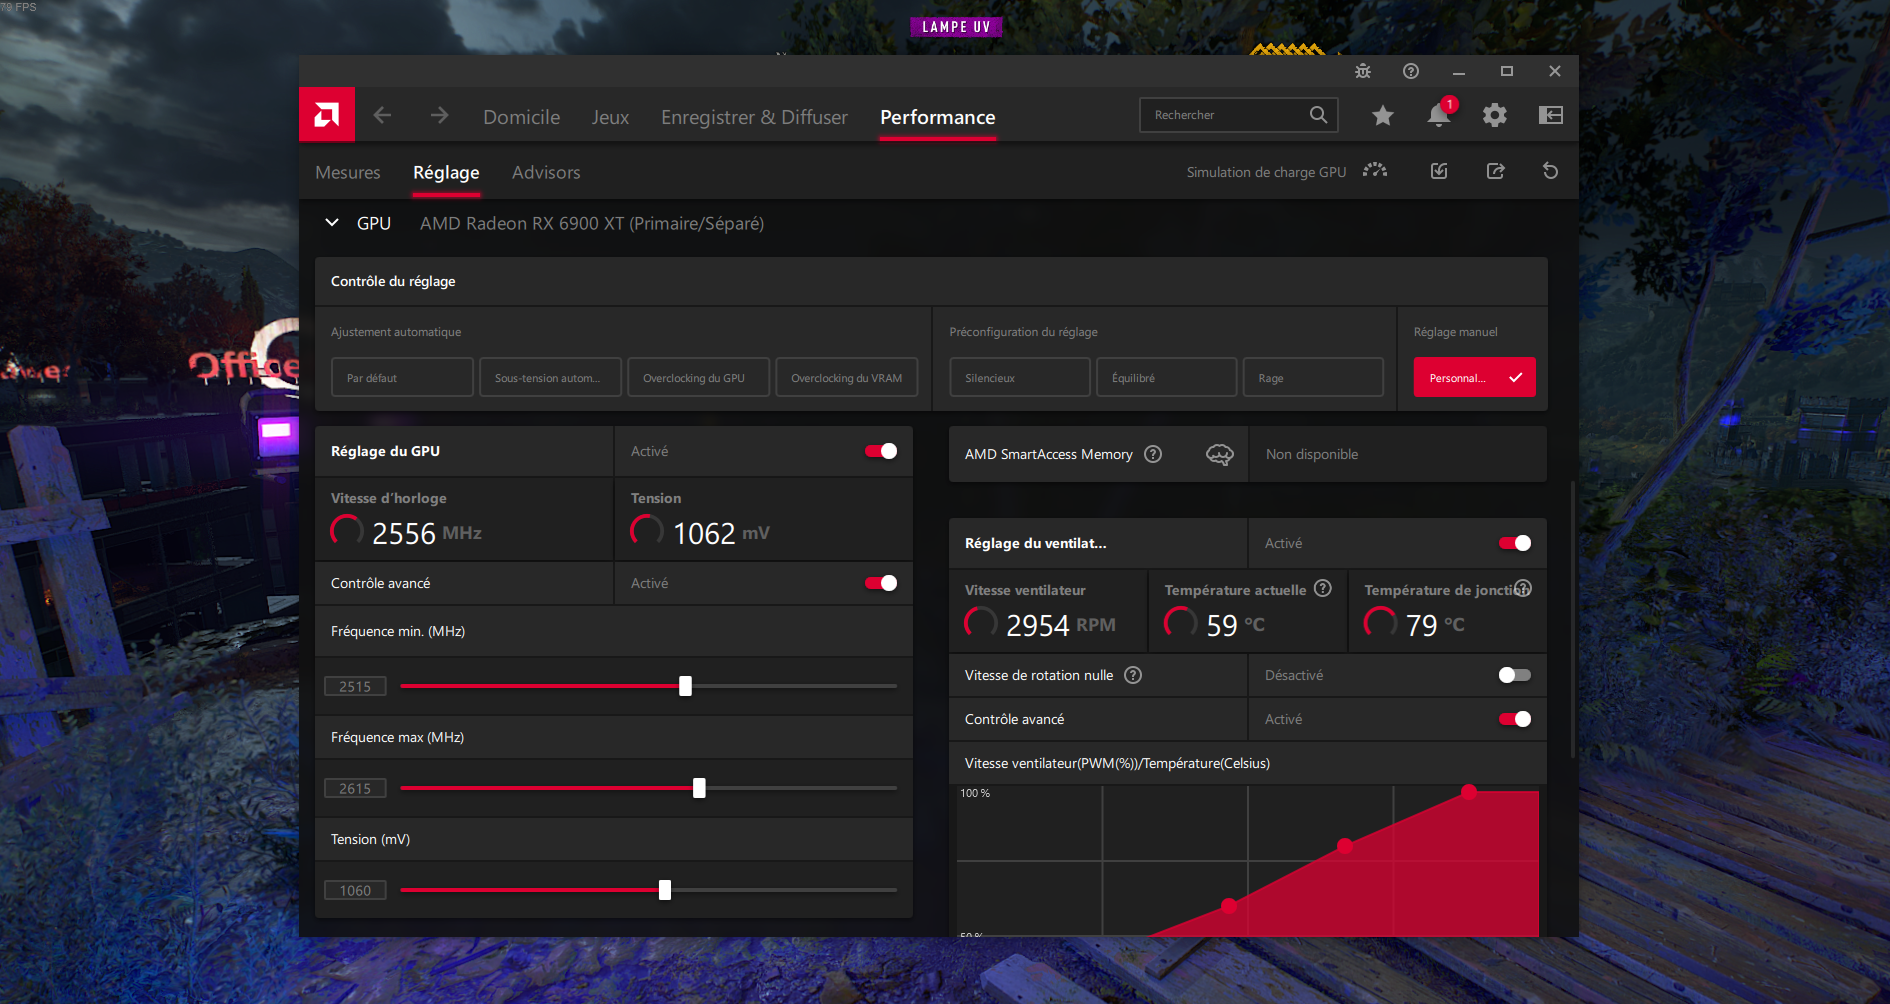Turn off GPU Contrôle avancé under Vitesse d'horloge
1890x1004 pixels.
click(881, 583)
